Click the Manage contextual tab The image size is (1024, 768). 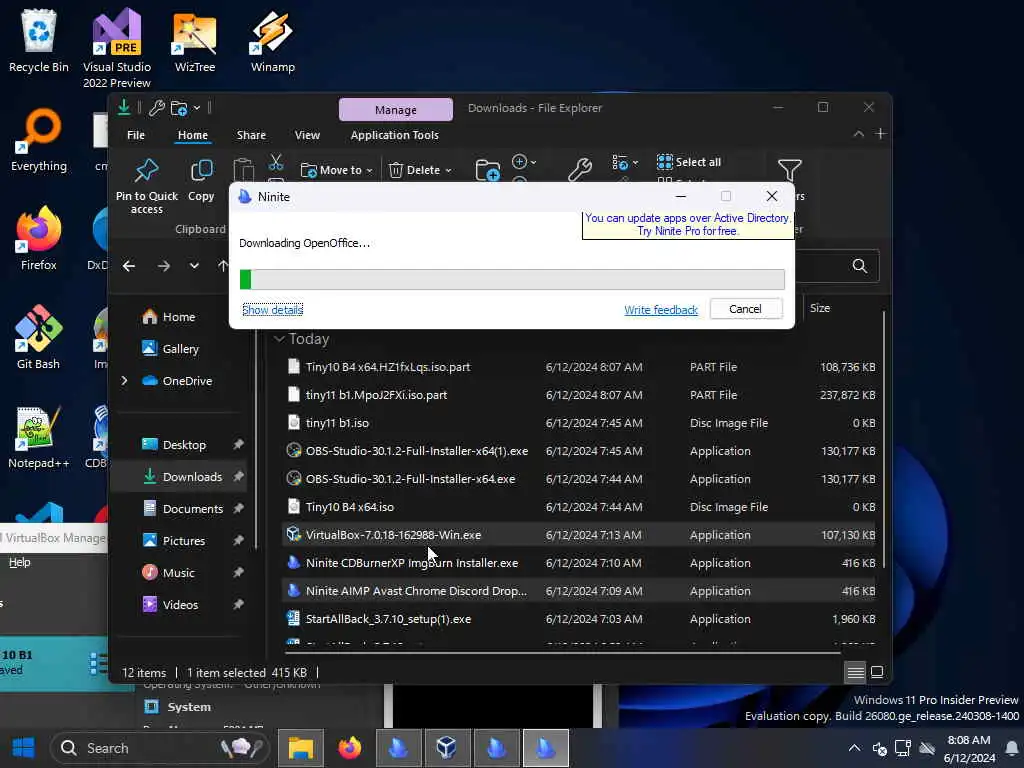[x=396, y=110]
